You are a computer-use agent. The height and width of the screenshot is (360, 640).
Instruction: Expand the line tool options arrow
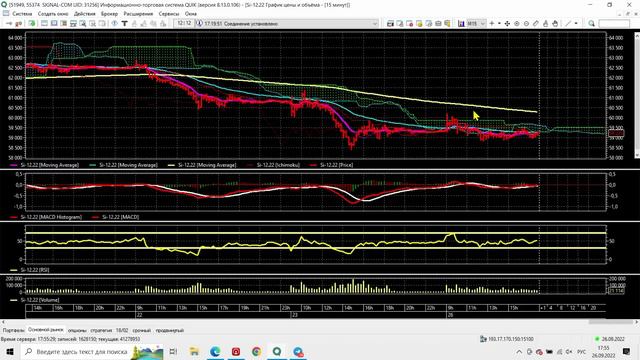click(x=576, y=24)
